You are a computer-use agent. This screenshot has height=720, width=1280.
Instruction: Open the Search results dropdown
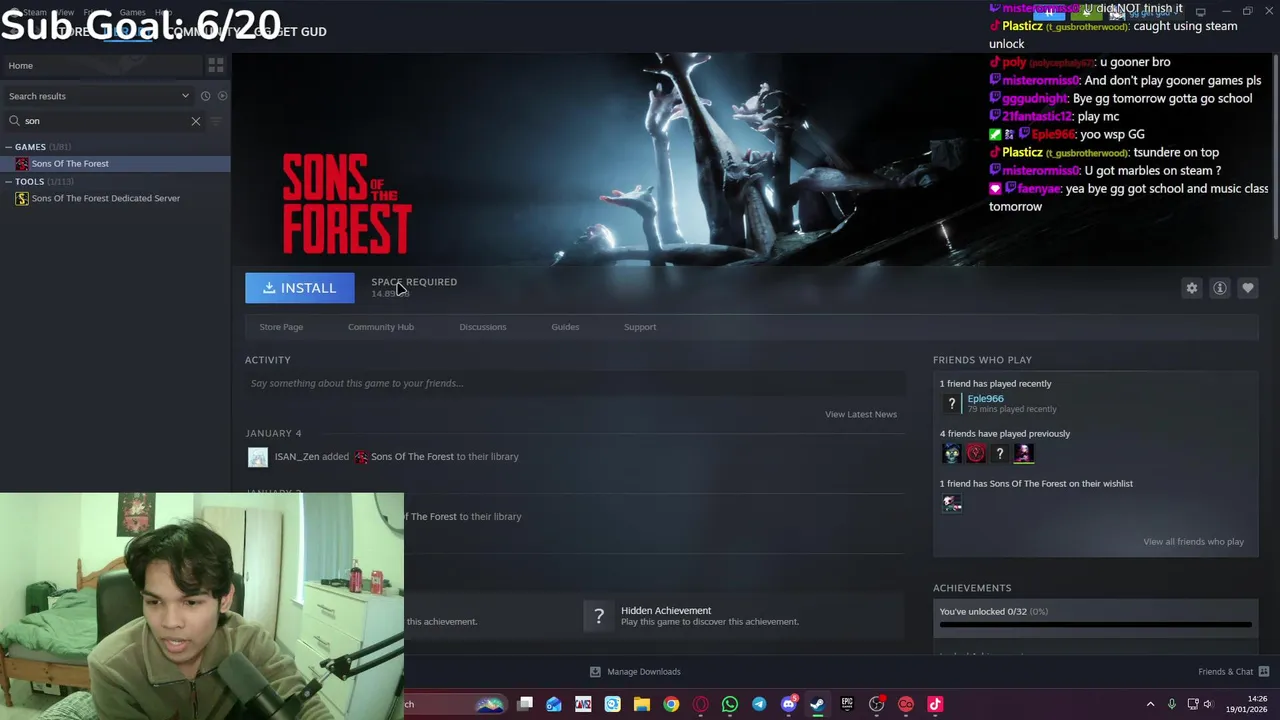98,96
